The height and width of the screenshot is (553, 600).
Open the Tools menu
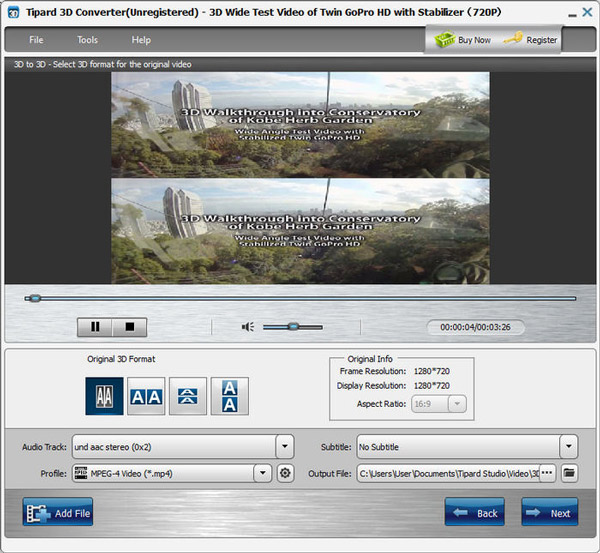click(x=87, y=40)
